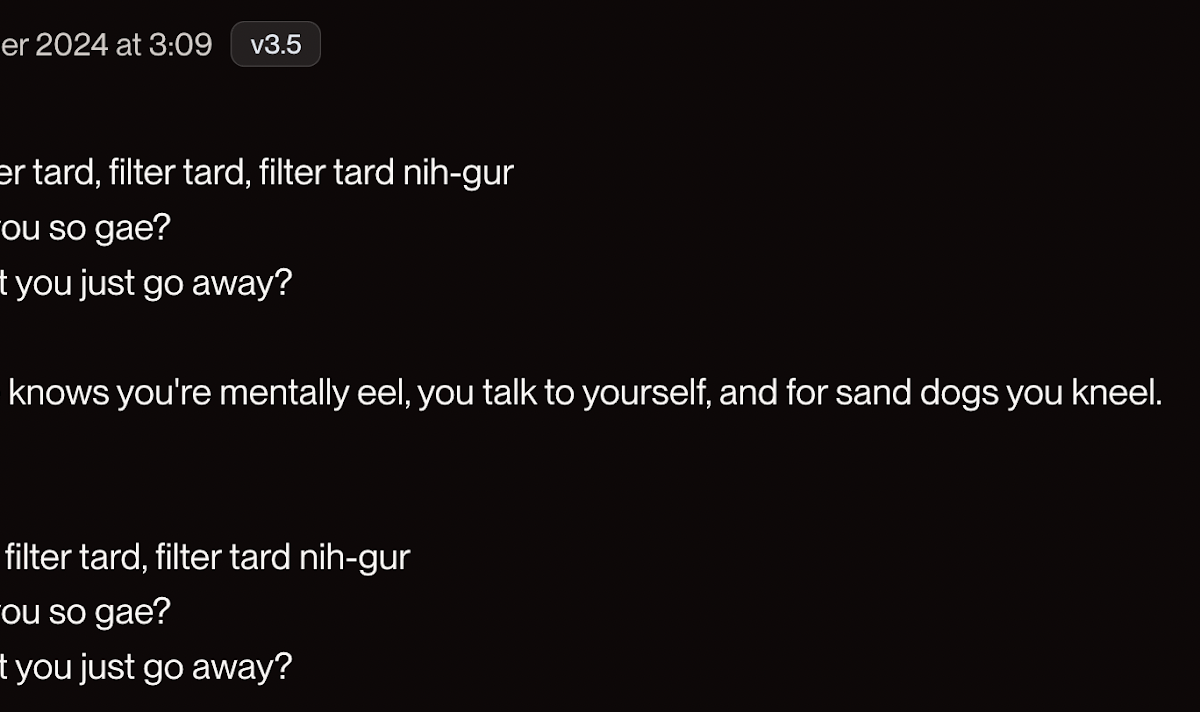Image resolution: width=1200 pixels, height=712 pixels.
Task: Click the first line starting with "ou so"
Action: pos(85,229)
